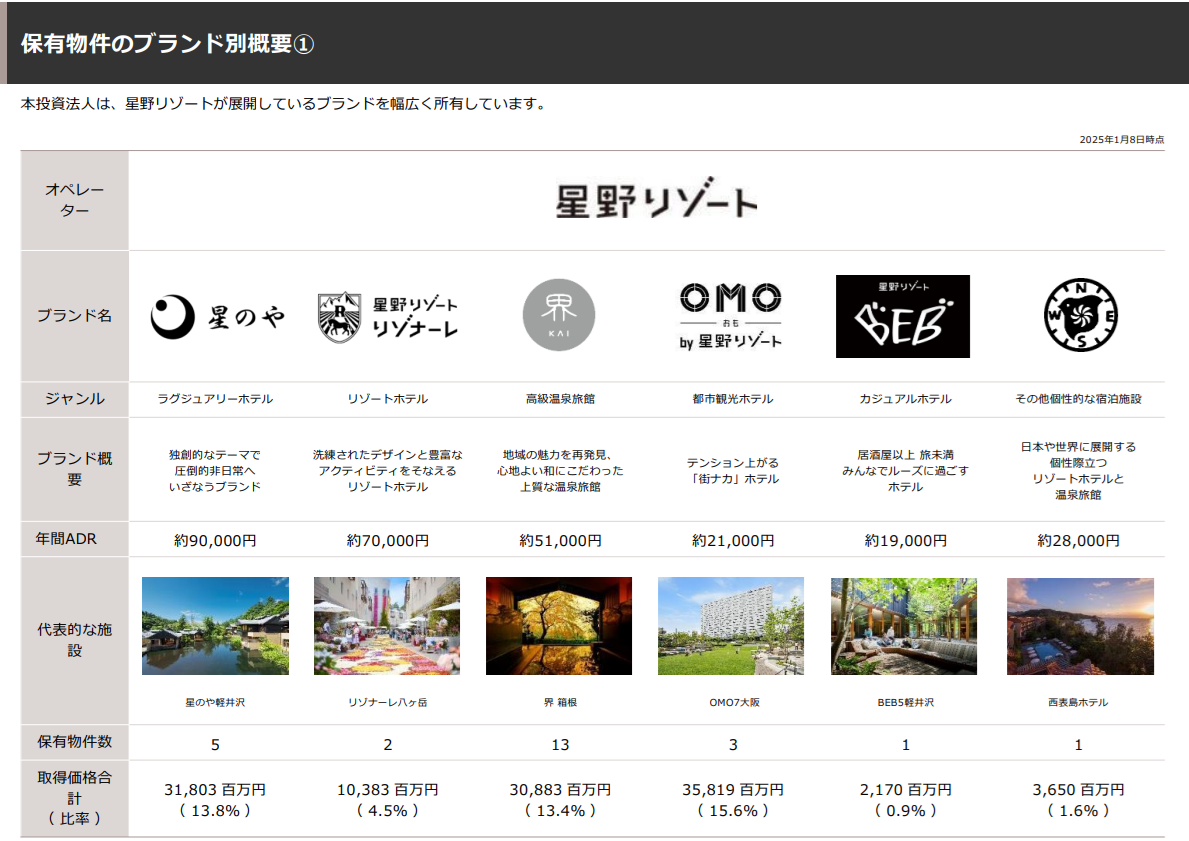
Task: Click the OMO by Hoshino Resorts logo
Action: point(731,316)
